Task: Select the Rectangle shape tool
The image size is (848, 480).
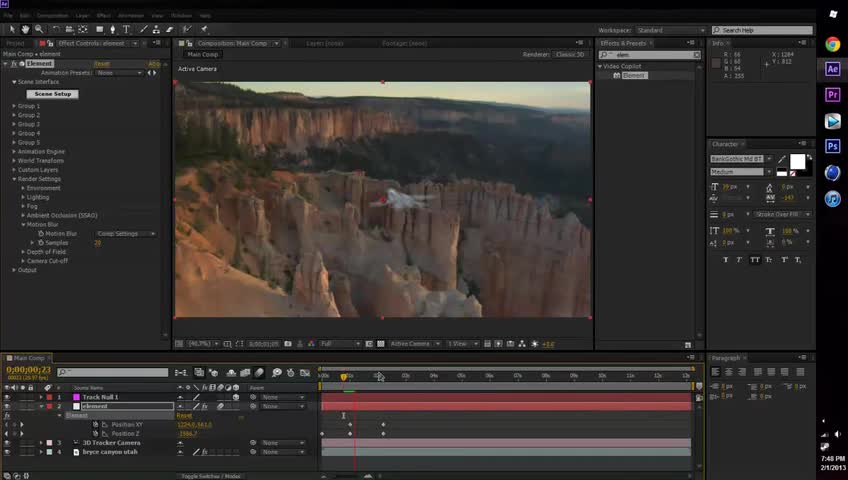Action: [x=99, y=30]
